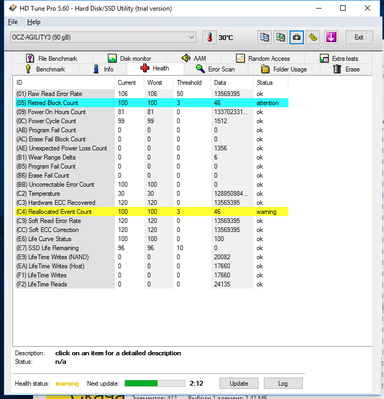This screenshot has height=399, width=384.
Task: Click the ID column header
Action: coord(65,83)
